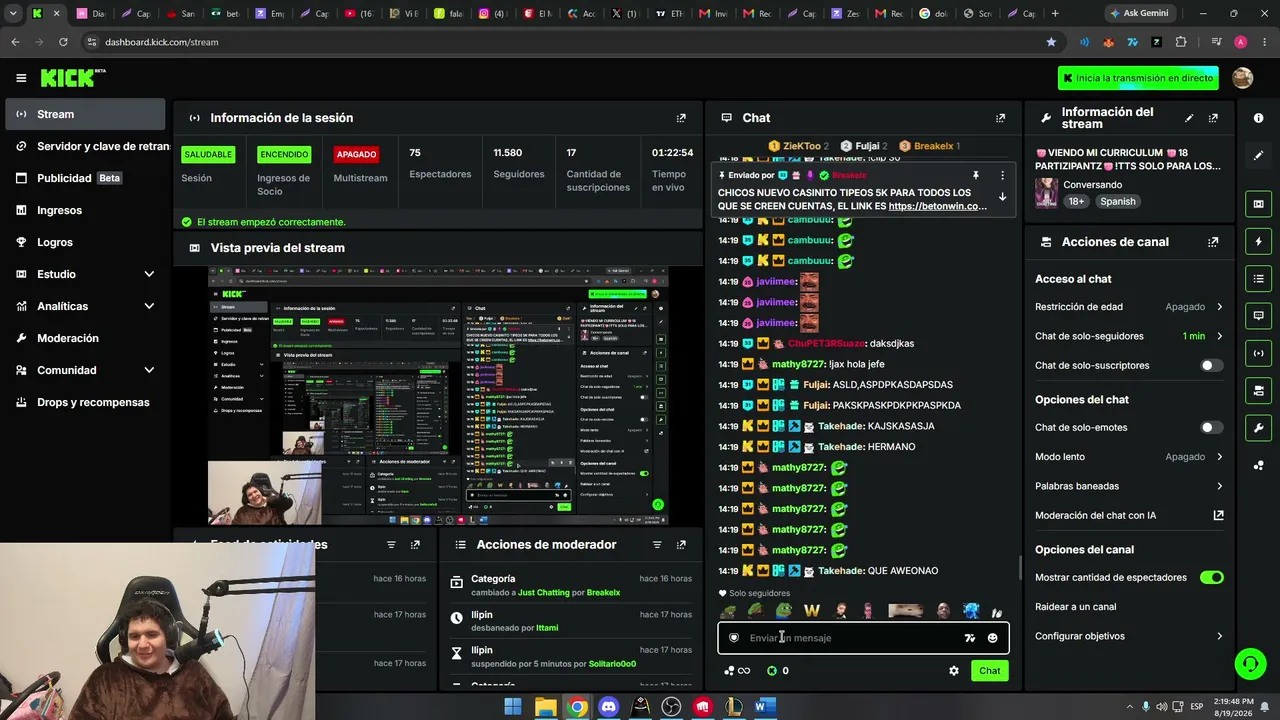Screen dimensions: 1280x720
Task: Pop out the Información de la sesión panel
Action: (x=681, y=118)
